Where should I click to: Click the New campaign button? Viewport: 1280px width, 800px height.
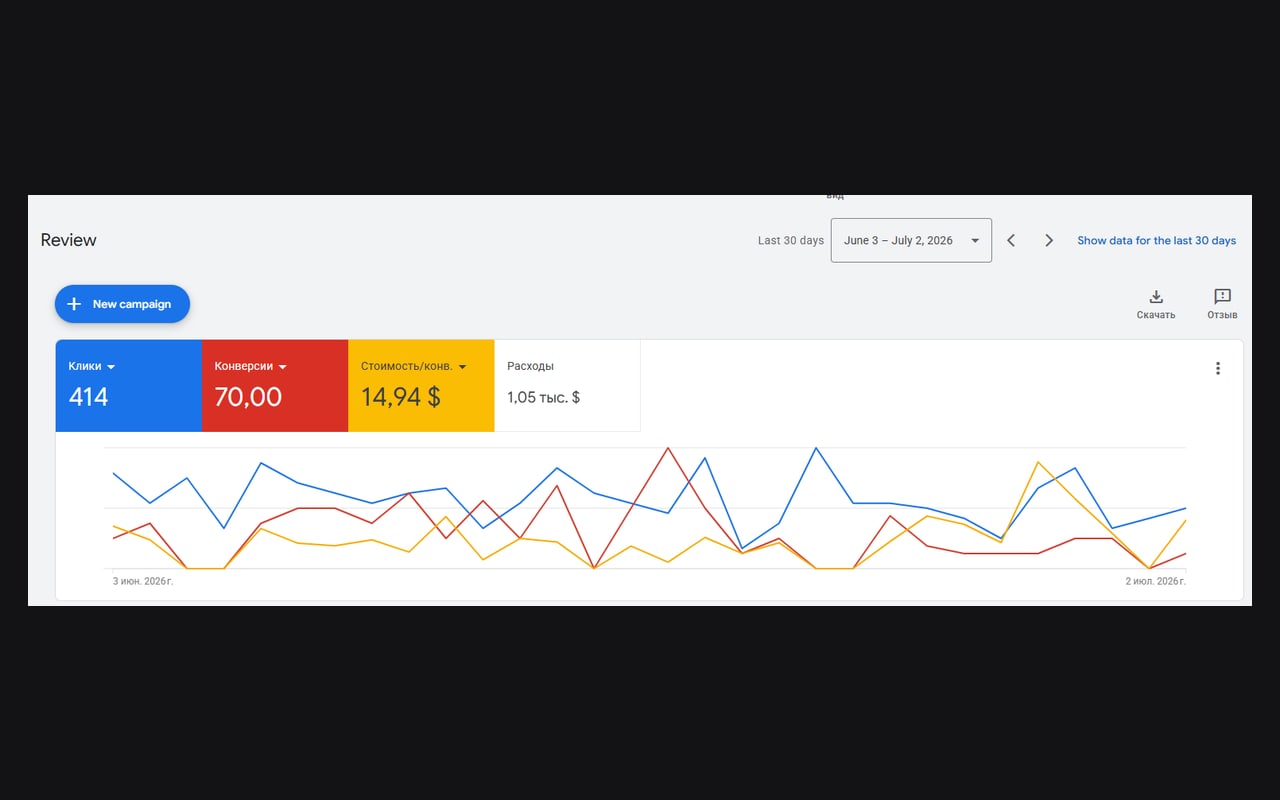coord(122,304)
